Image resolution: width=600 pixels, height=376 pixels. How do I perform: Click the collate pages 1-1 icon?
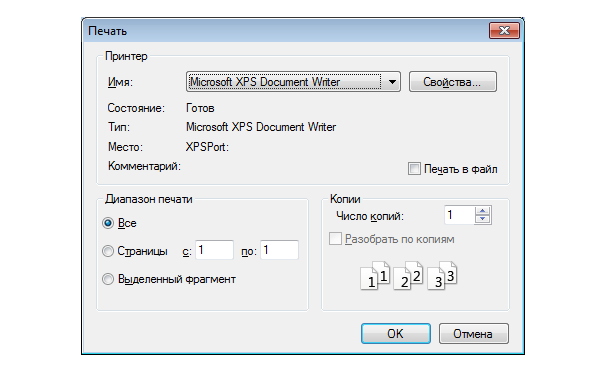coord(375,276)
